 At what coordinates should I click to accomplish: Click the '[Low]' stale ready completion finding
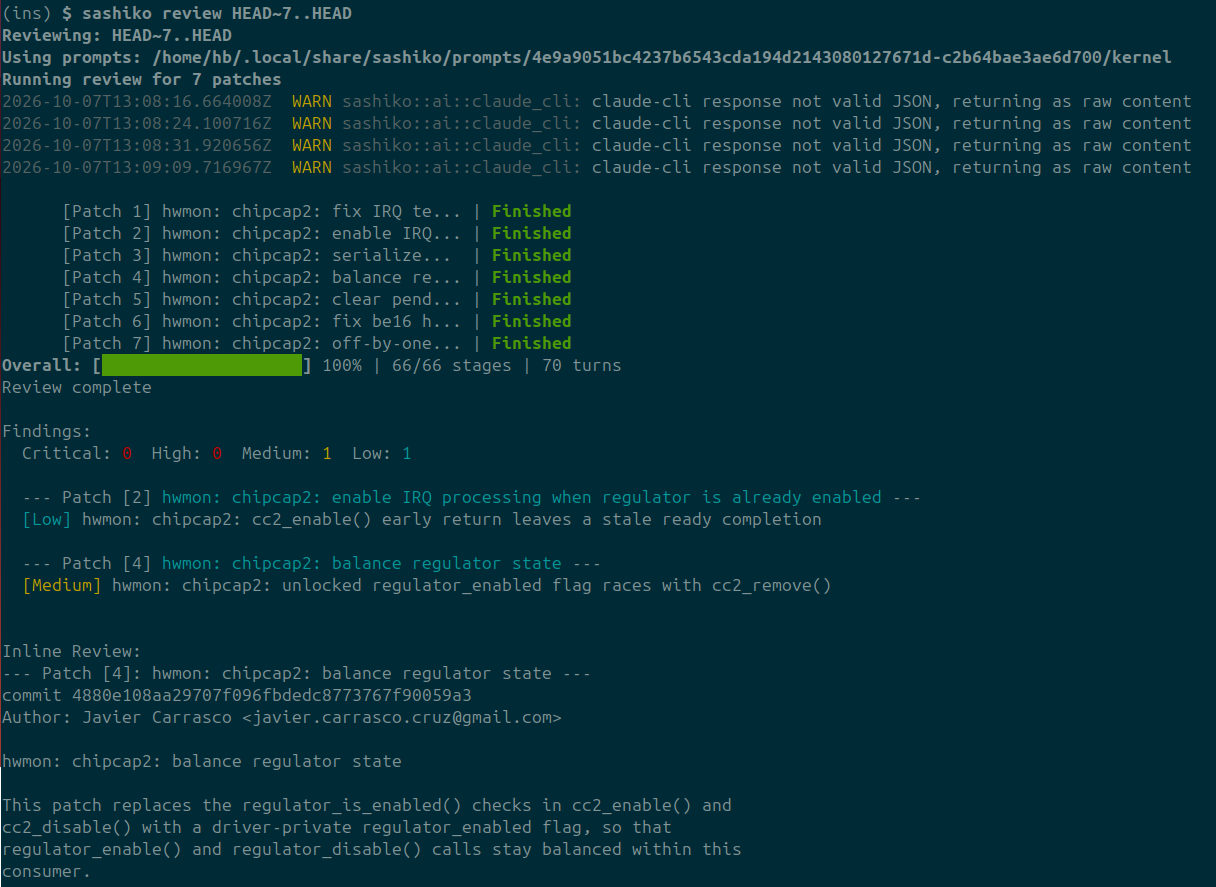[422, 519]
